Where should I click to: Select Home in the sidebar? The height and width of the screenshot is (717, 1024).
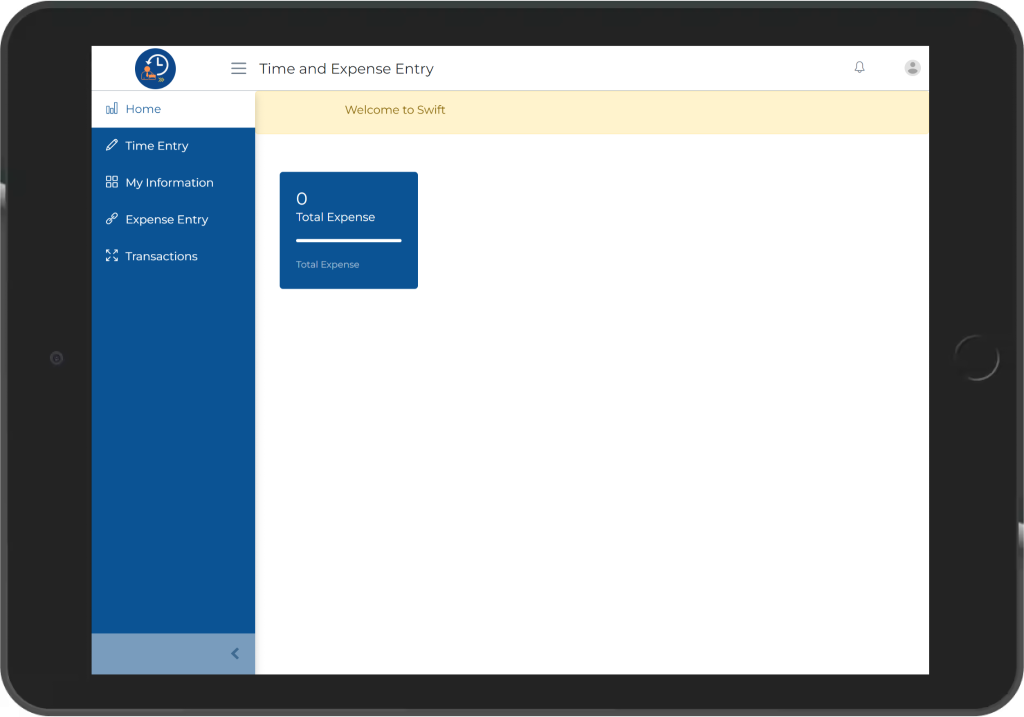pyautogui.click(x=143, y=109)
